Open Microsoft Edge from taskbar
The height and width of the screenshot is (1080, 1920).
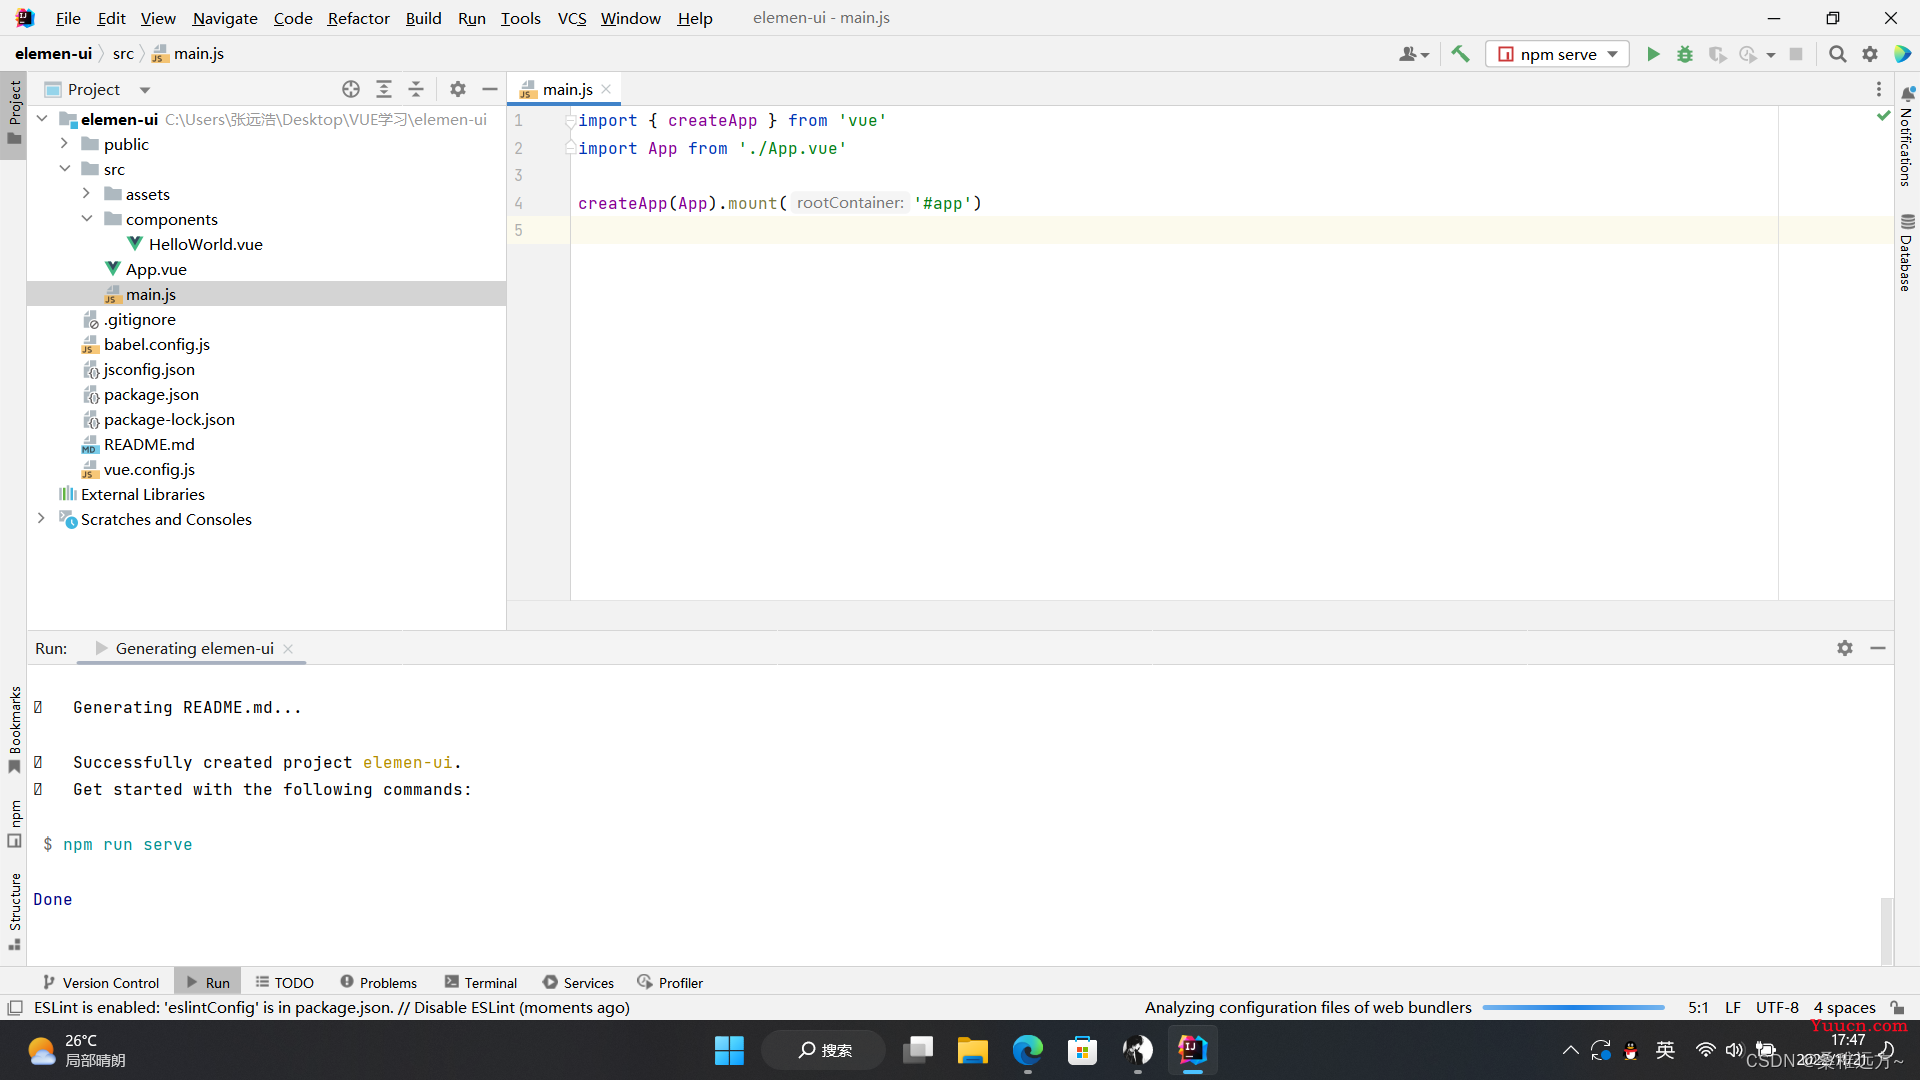point(1027,1050)
